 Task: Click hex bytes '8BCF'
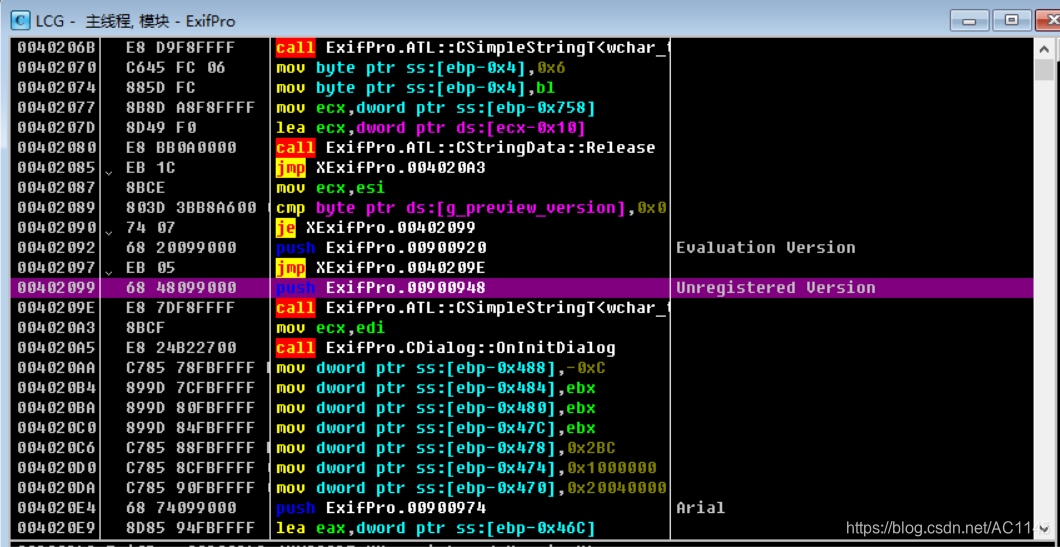point(146,328)
